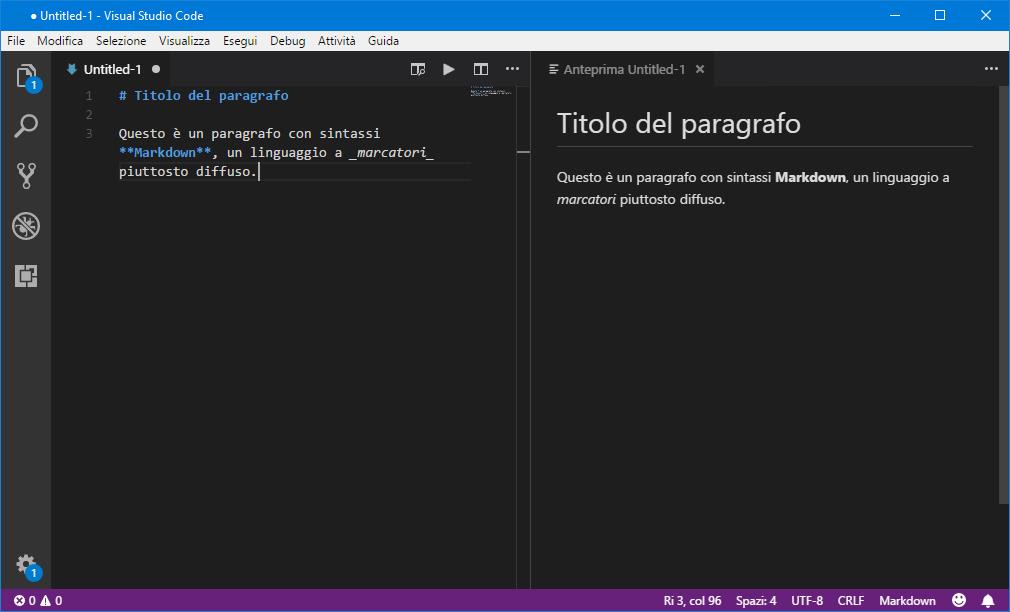Open the Esegui menu
1010x612 pixels.
[x=240, y=41]
